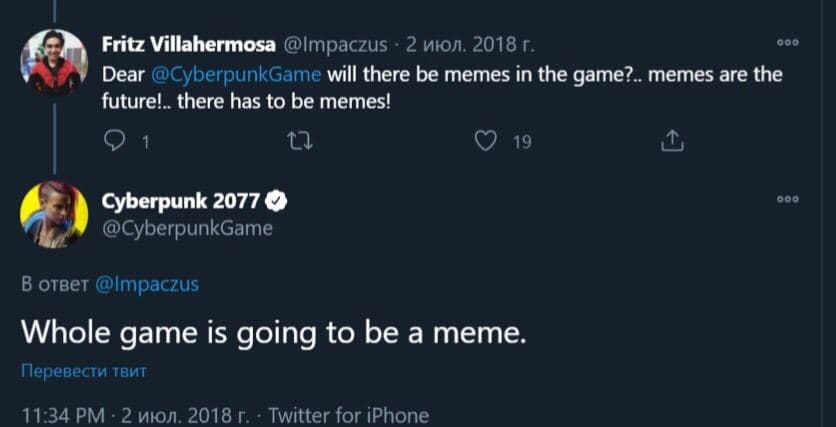
Task: Click the "Twitter for iPhone" source link
Action: coord(348,415)
